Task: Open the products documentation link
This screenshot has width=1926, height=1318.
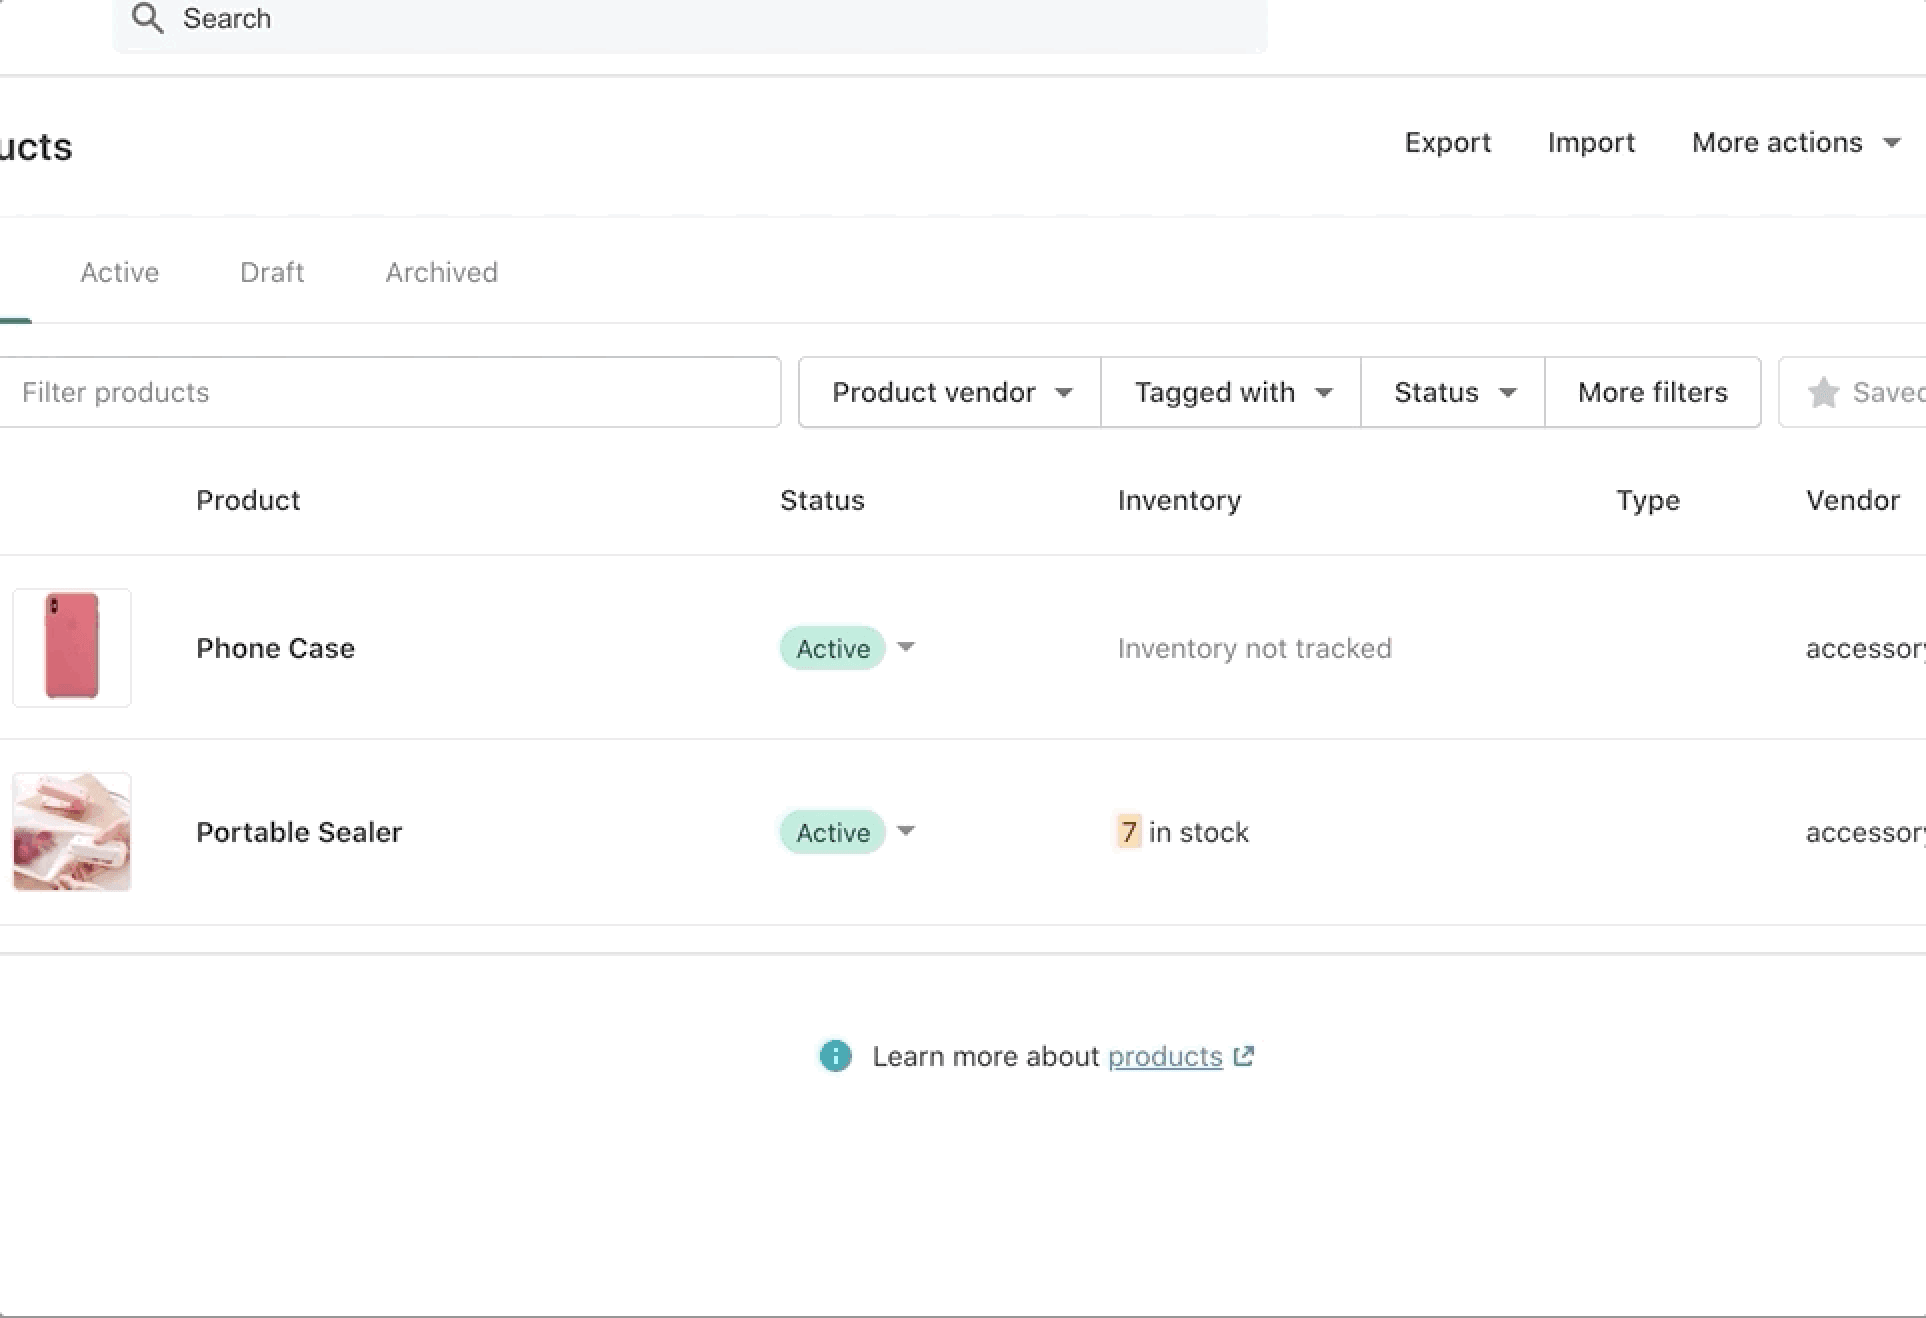Action: [1164, 1056]
